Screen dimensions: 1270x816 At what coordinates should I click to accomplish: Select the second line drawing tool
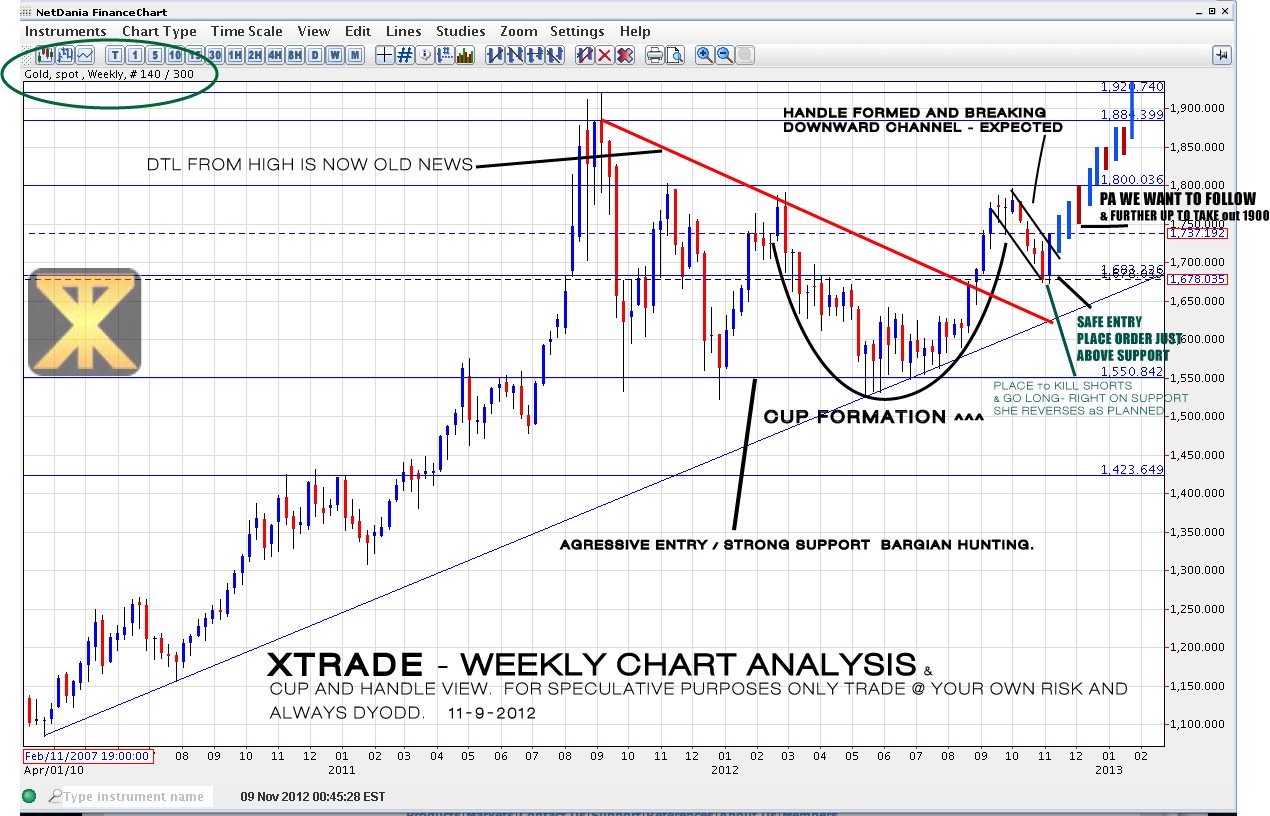[x=514, y=55]
